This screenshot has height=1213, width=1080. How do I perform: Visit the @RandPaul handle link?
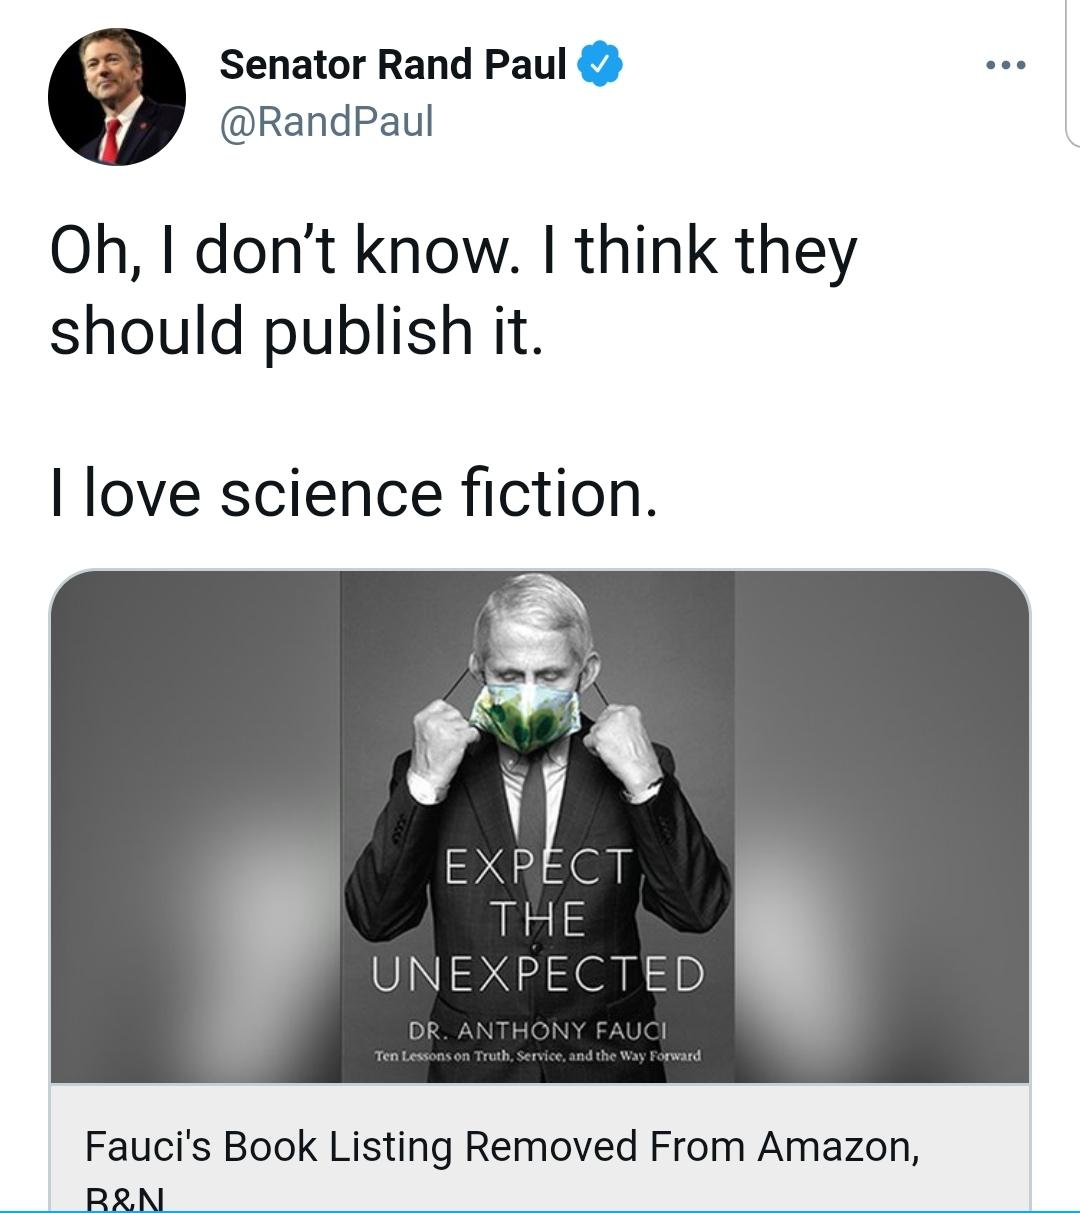point(326,122)
